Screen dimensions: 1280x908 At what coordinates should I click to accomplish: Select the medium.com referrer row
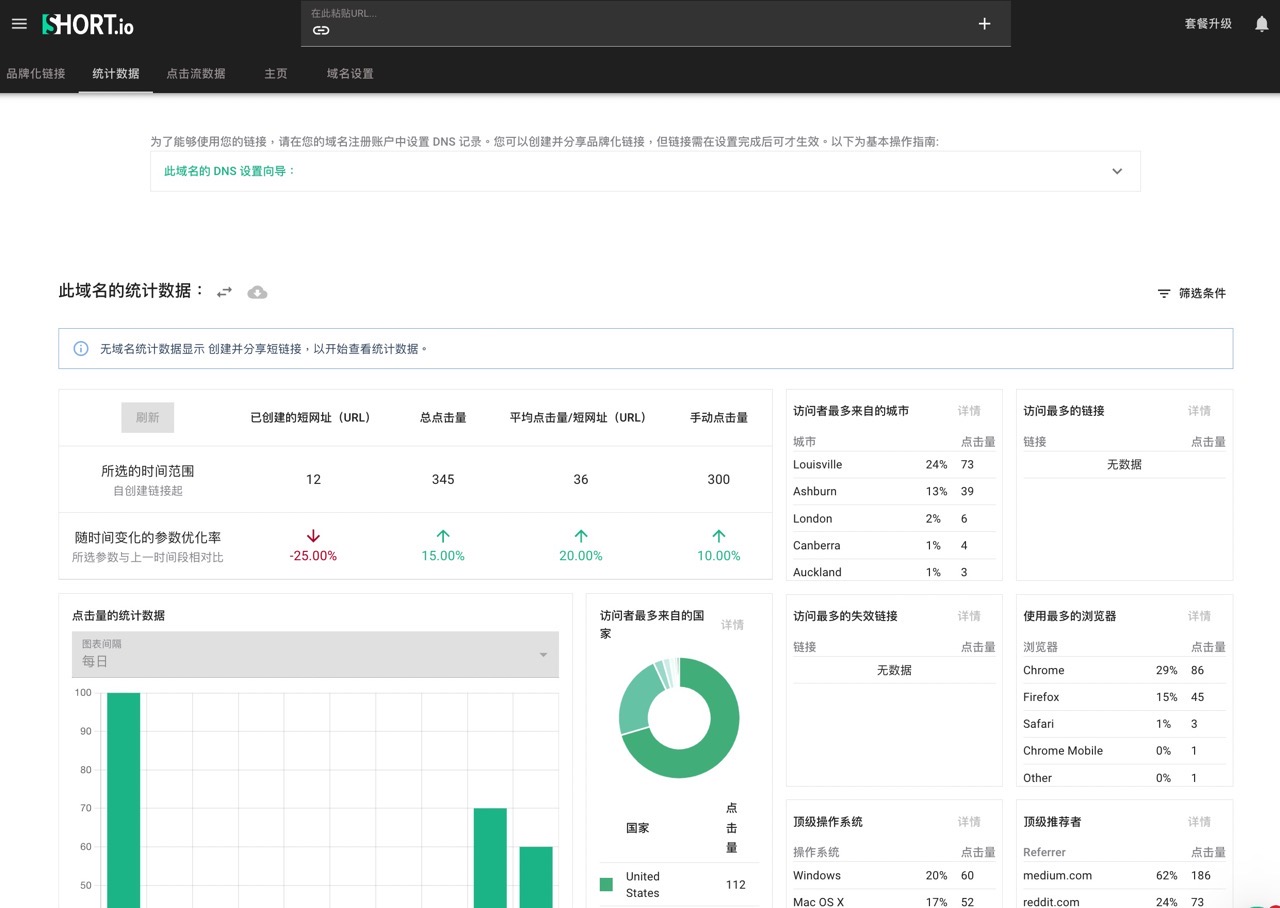pos(1124,875)
